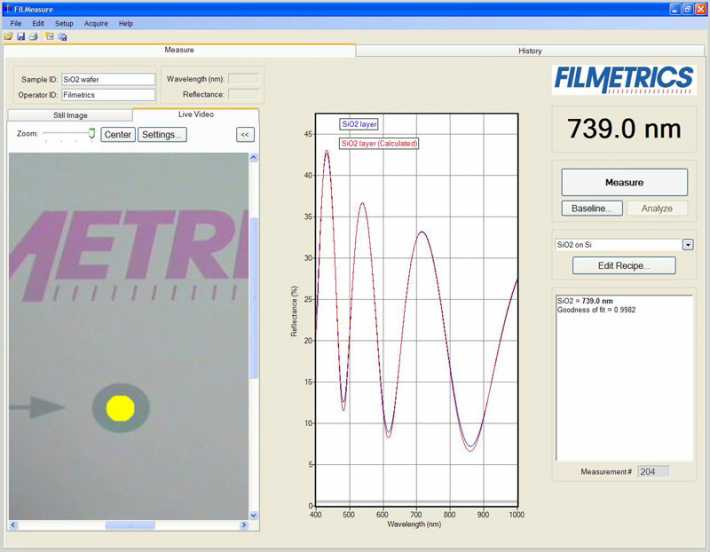The image size is (710, 552).
Task: Click the Sample ID input field
Action: 108,77
